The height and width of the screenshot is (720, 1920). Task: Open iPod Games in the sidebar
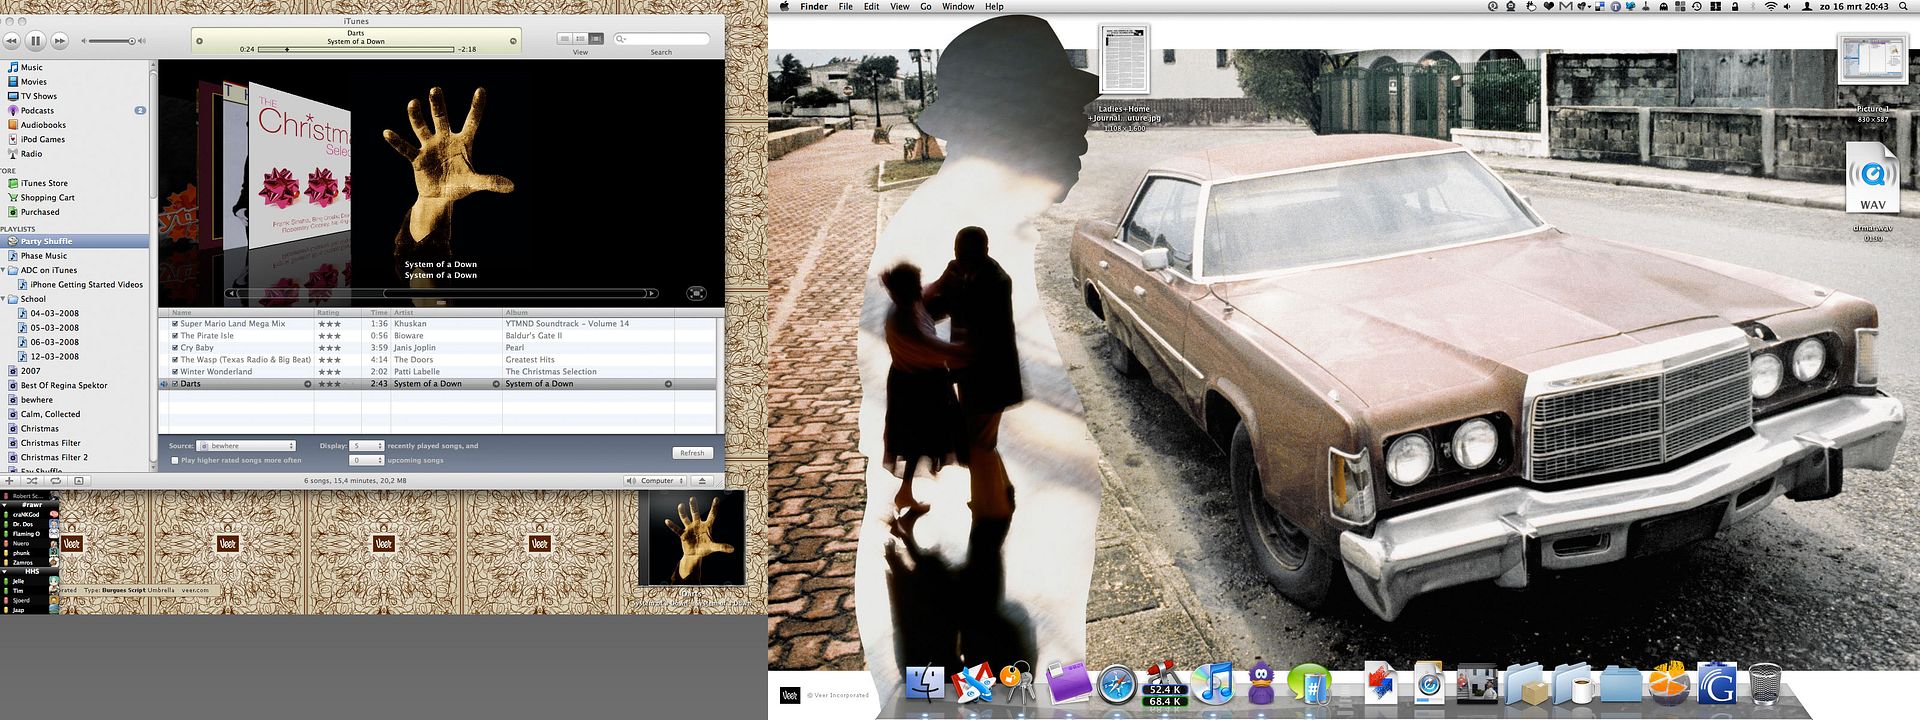tap(42, 139)
